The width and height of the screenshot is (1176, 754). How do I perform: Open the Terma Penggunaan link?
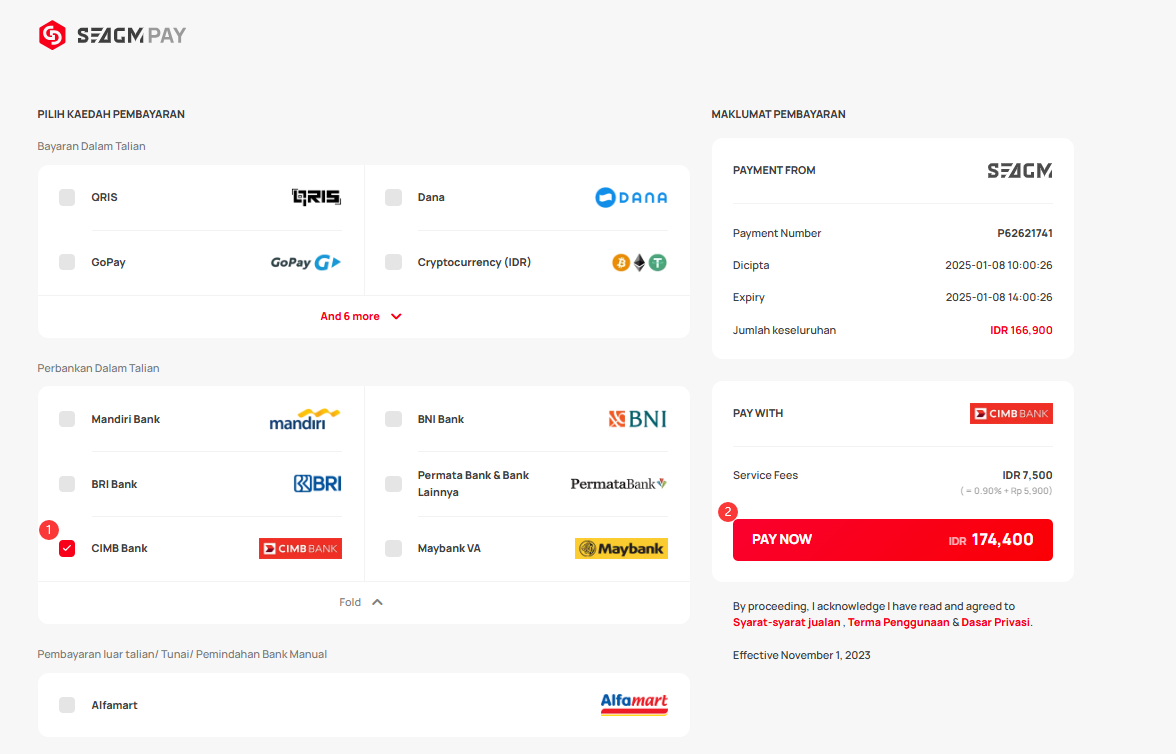click(x=898, y=622)
